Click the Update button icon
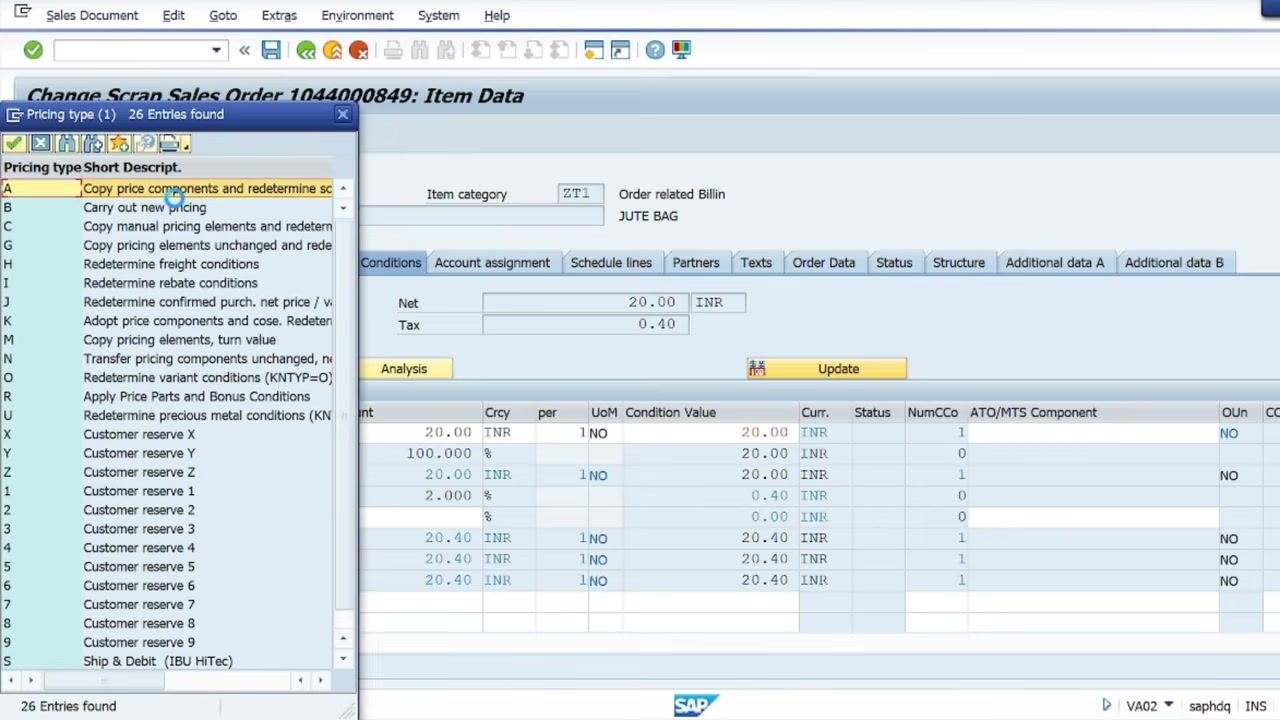1280x720 pixels. (757, 369)
